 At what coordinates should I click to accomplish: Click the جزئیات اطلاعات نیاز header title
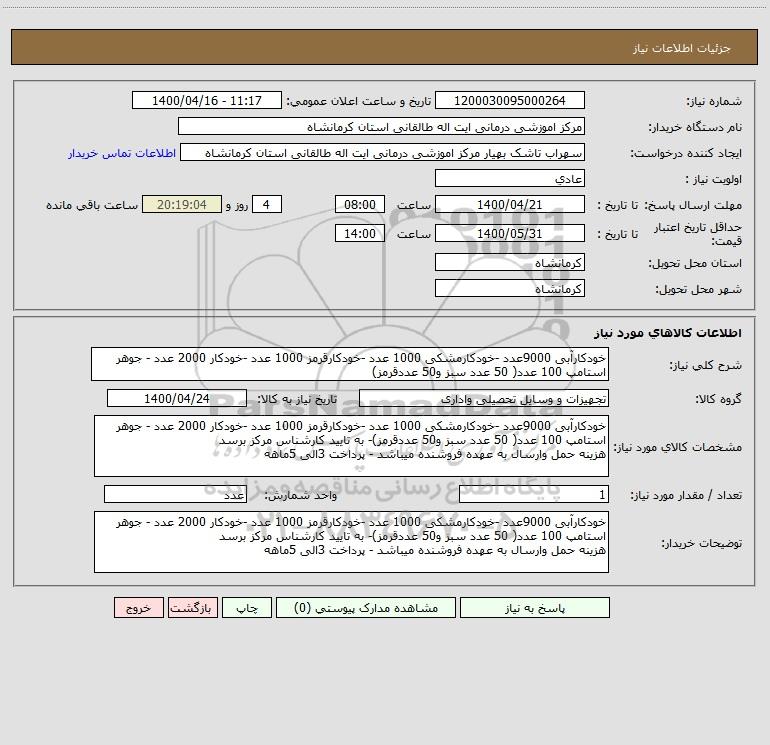point(681,48)
